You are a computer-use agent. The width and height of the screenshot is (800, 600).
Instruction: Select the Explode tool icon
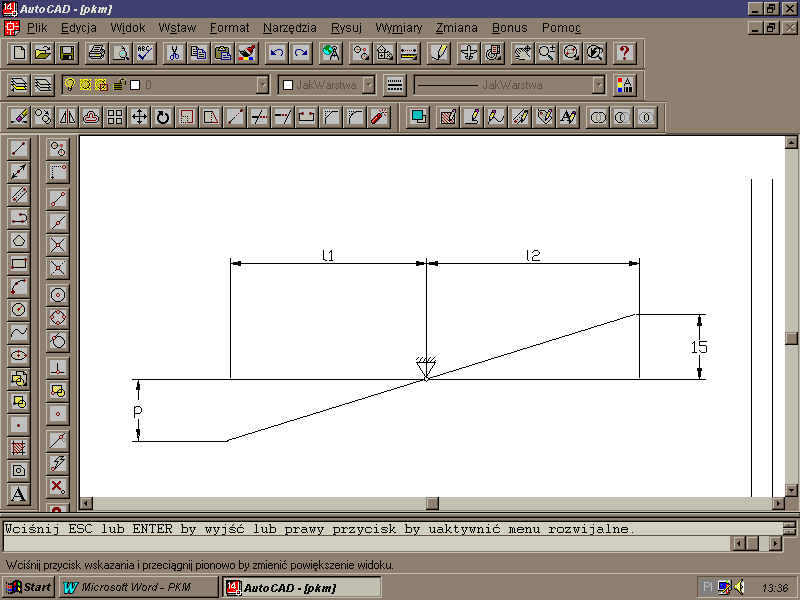click(x=379, y=117)
